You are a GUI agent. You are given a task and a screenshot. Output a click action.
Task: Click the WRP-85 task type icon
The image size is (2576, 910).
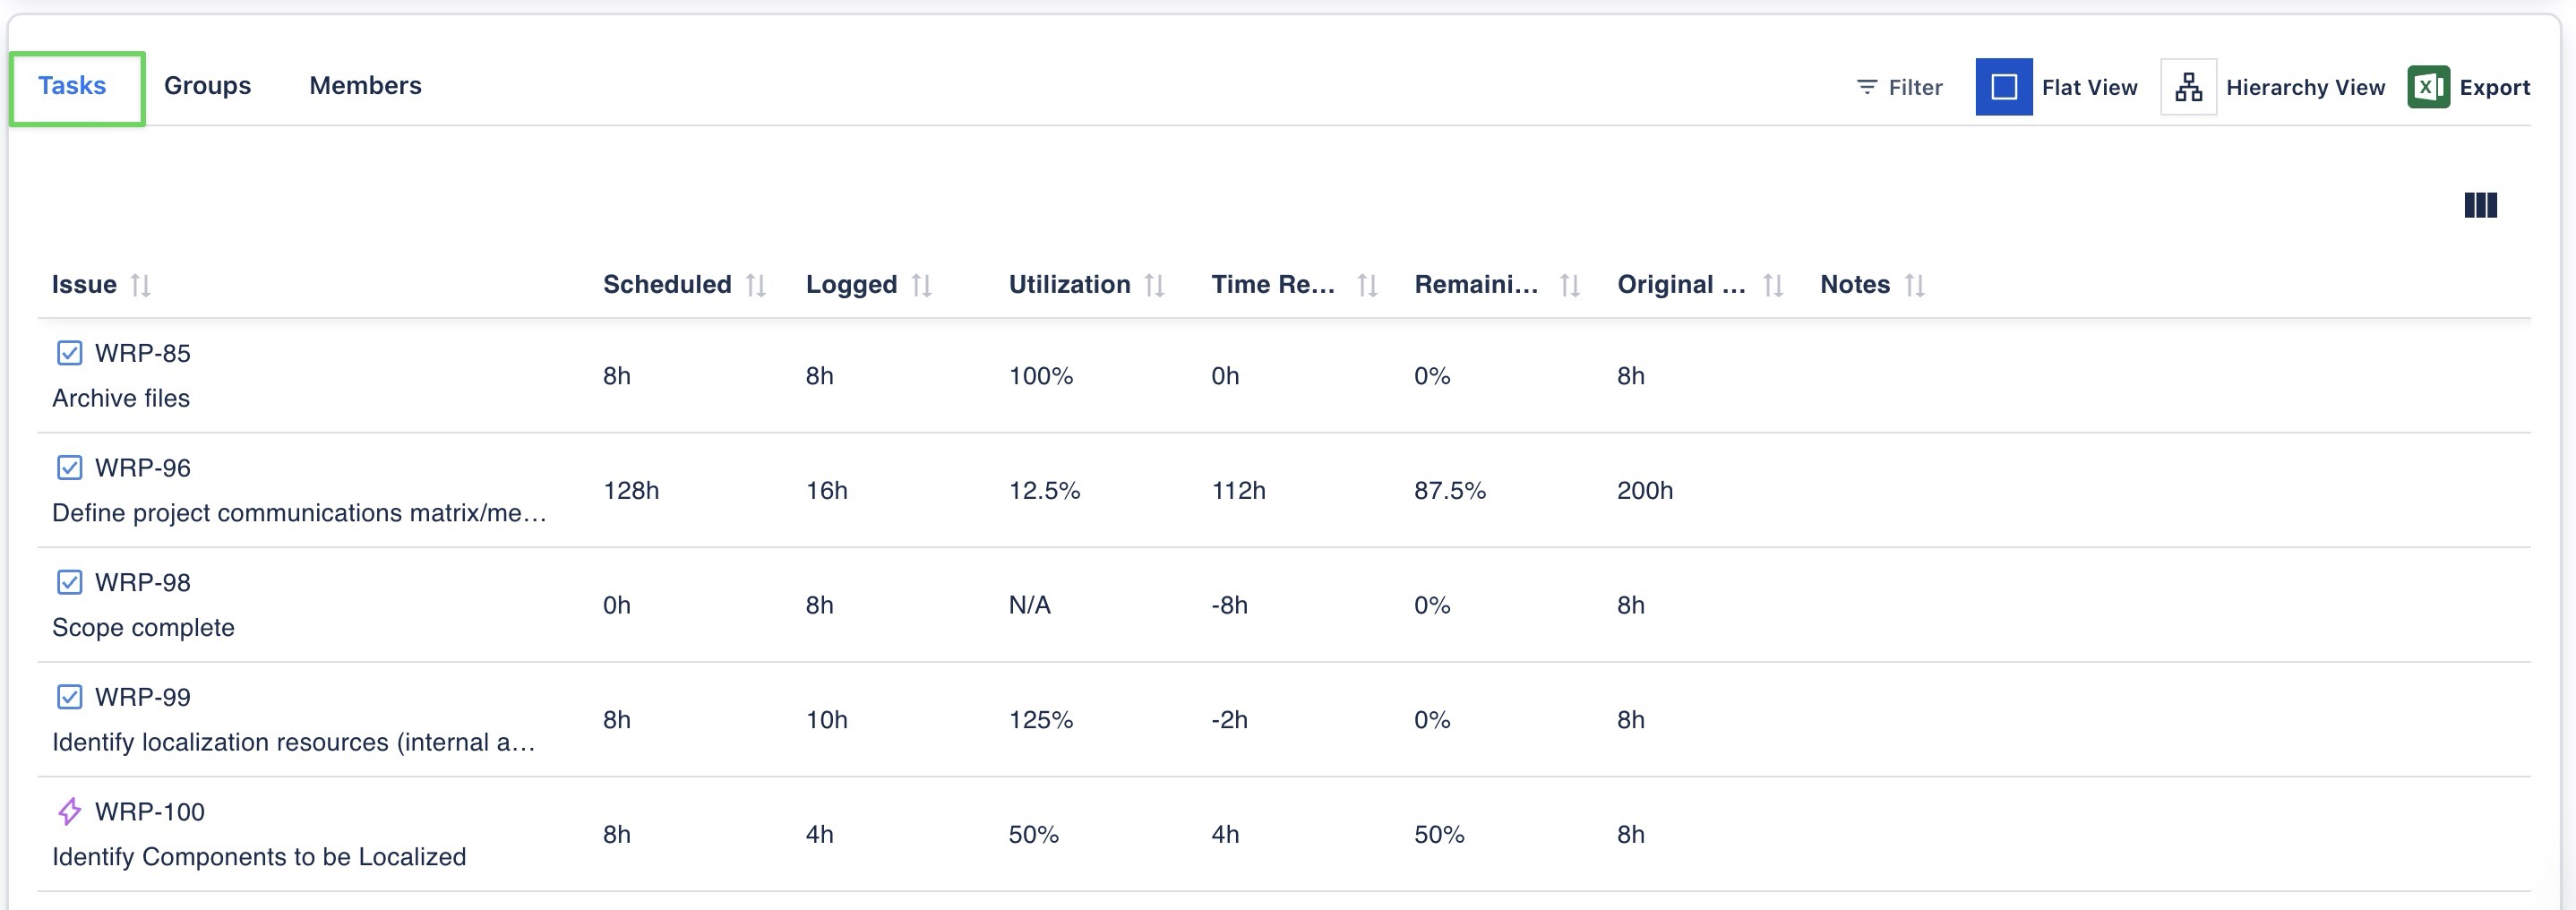[69, 353]
